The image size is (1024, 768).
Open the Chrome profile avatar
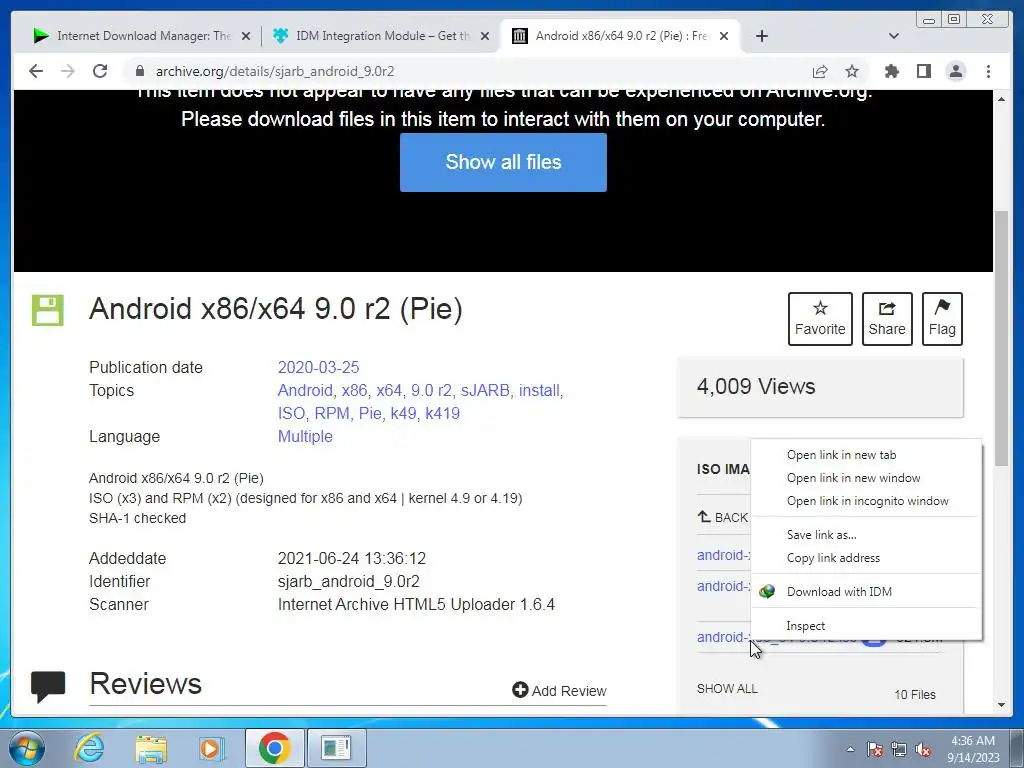(955, 71)
